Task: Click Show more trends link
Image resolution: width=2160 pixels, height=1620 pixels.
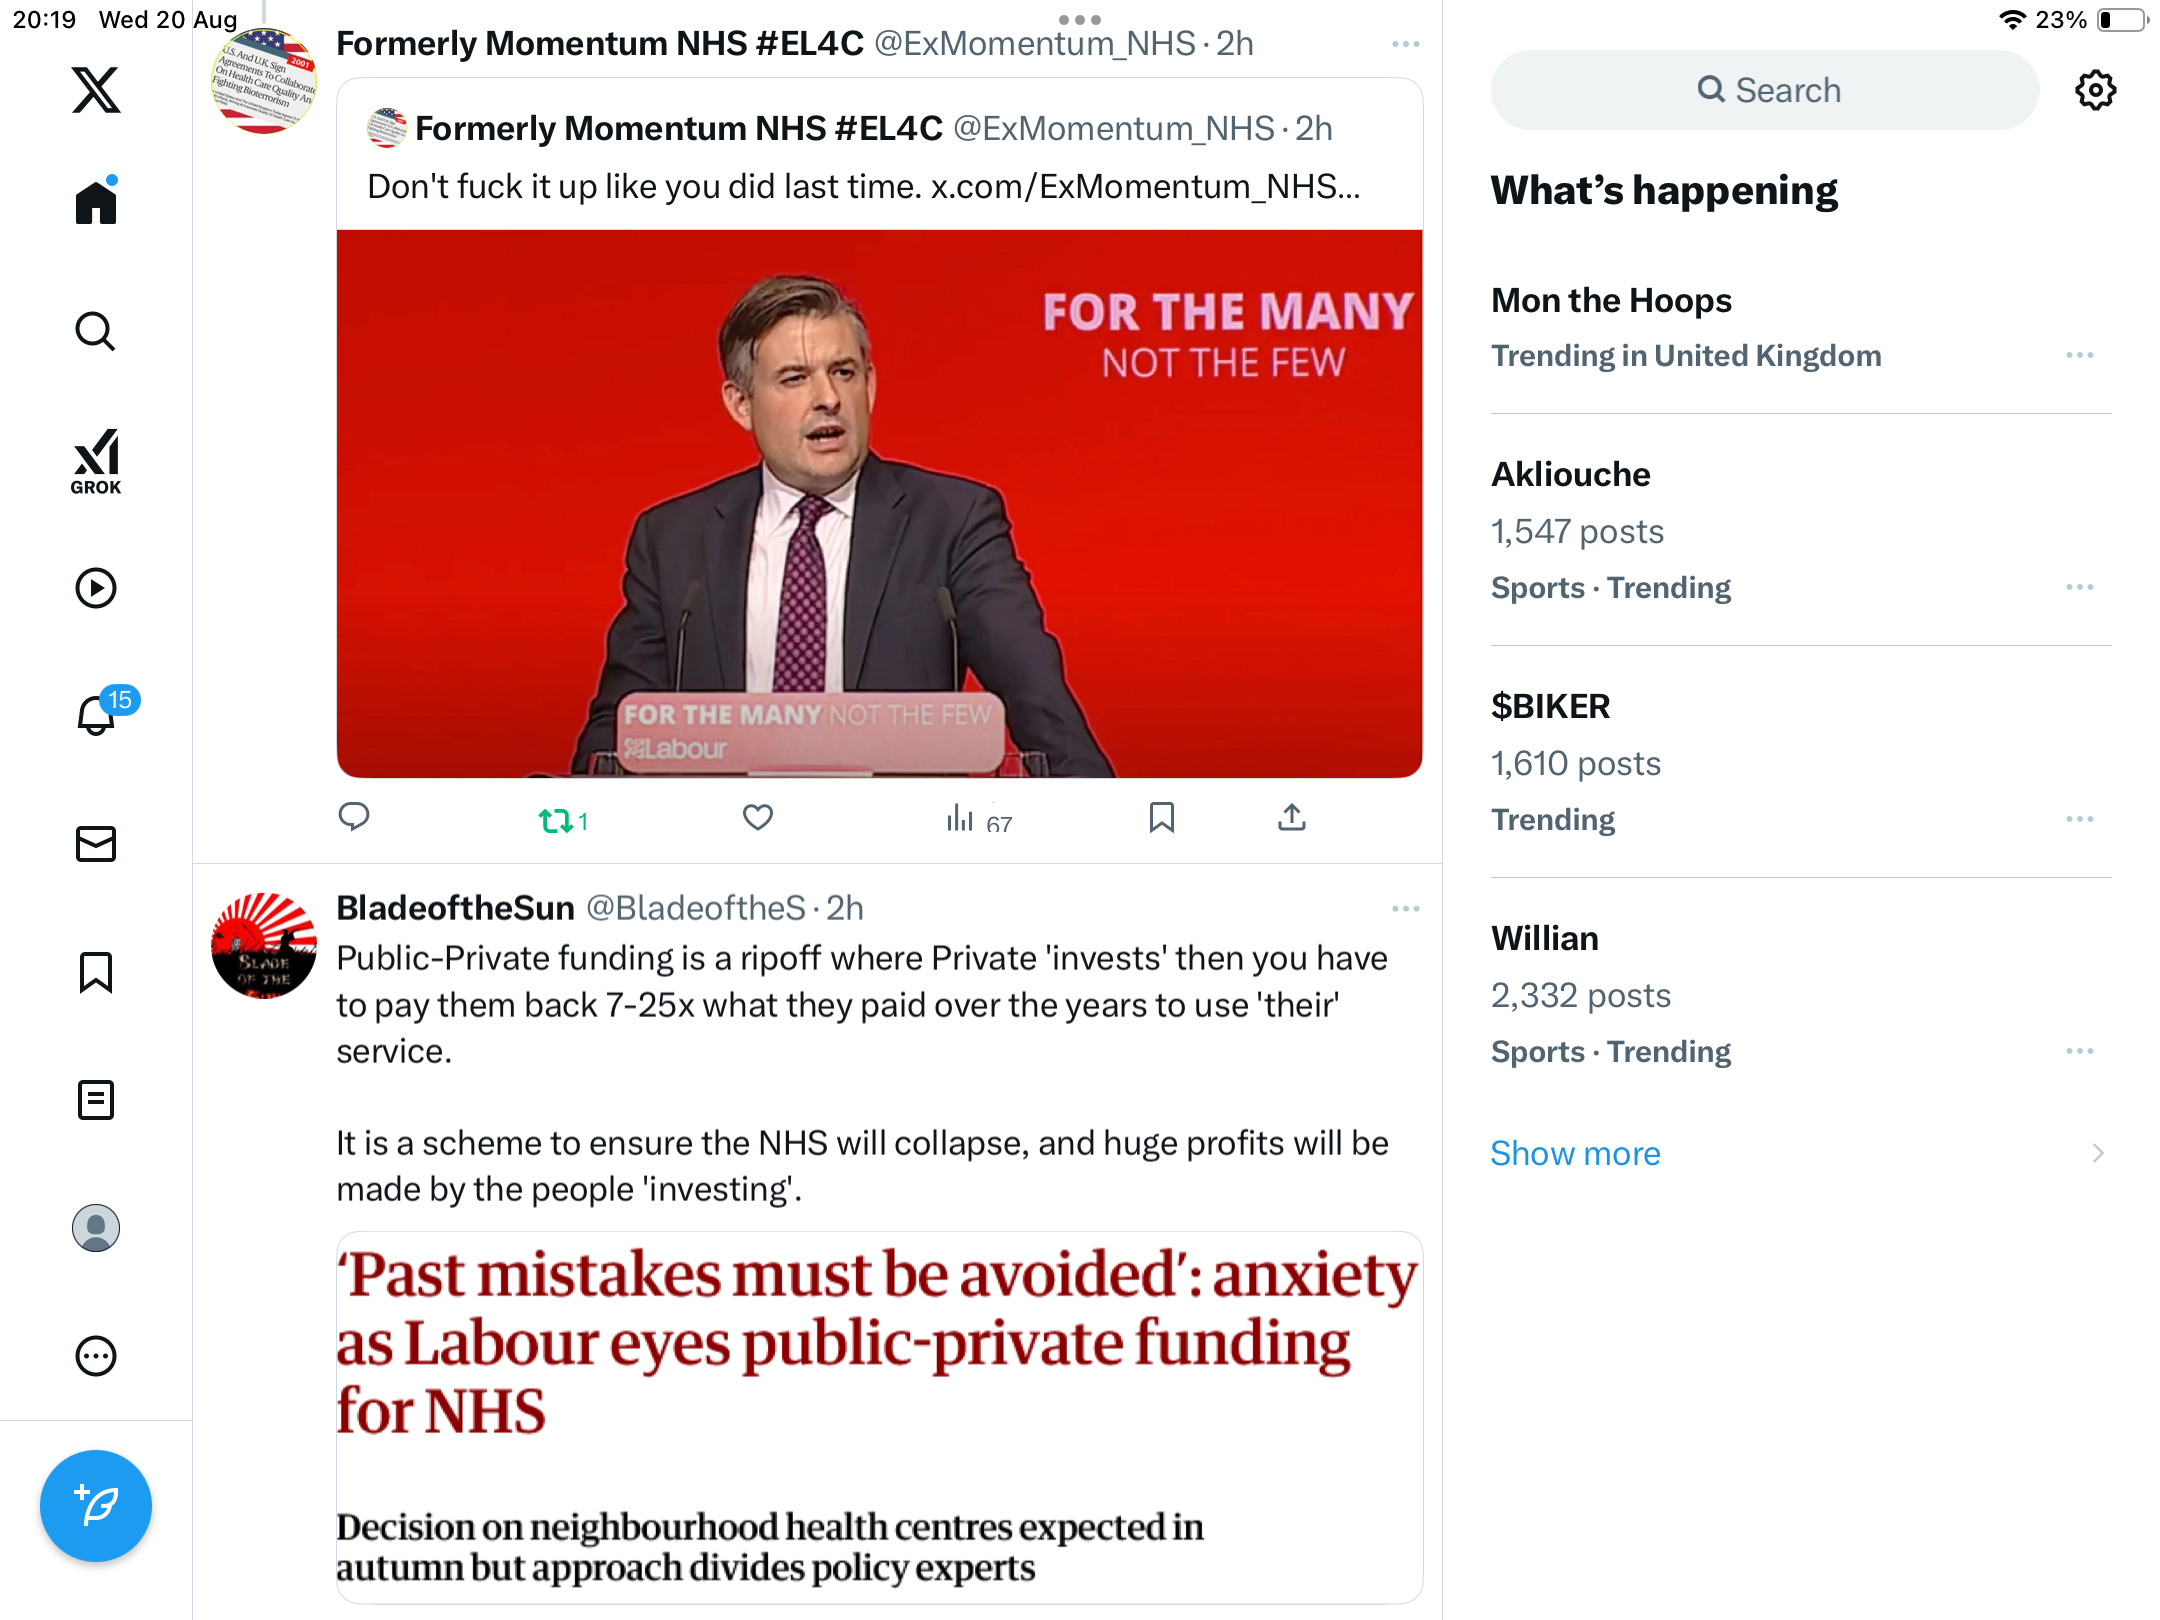Action: click(1575, 1153)
